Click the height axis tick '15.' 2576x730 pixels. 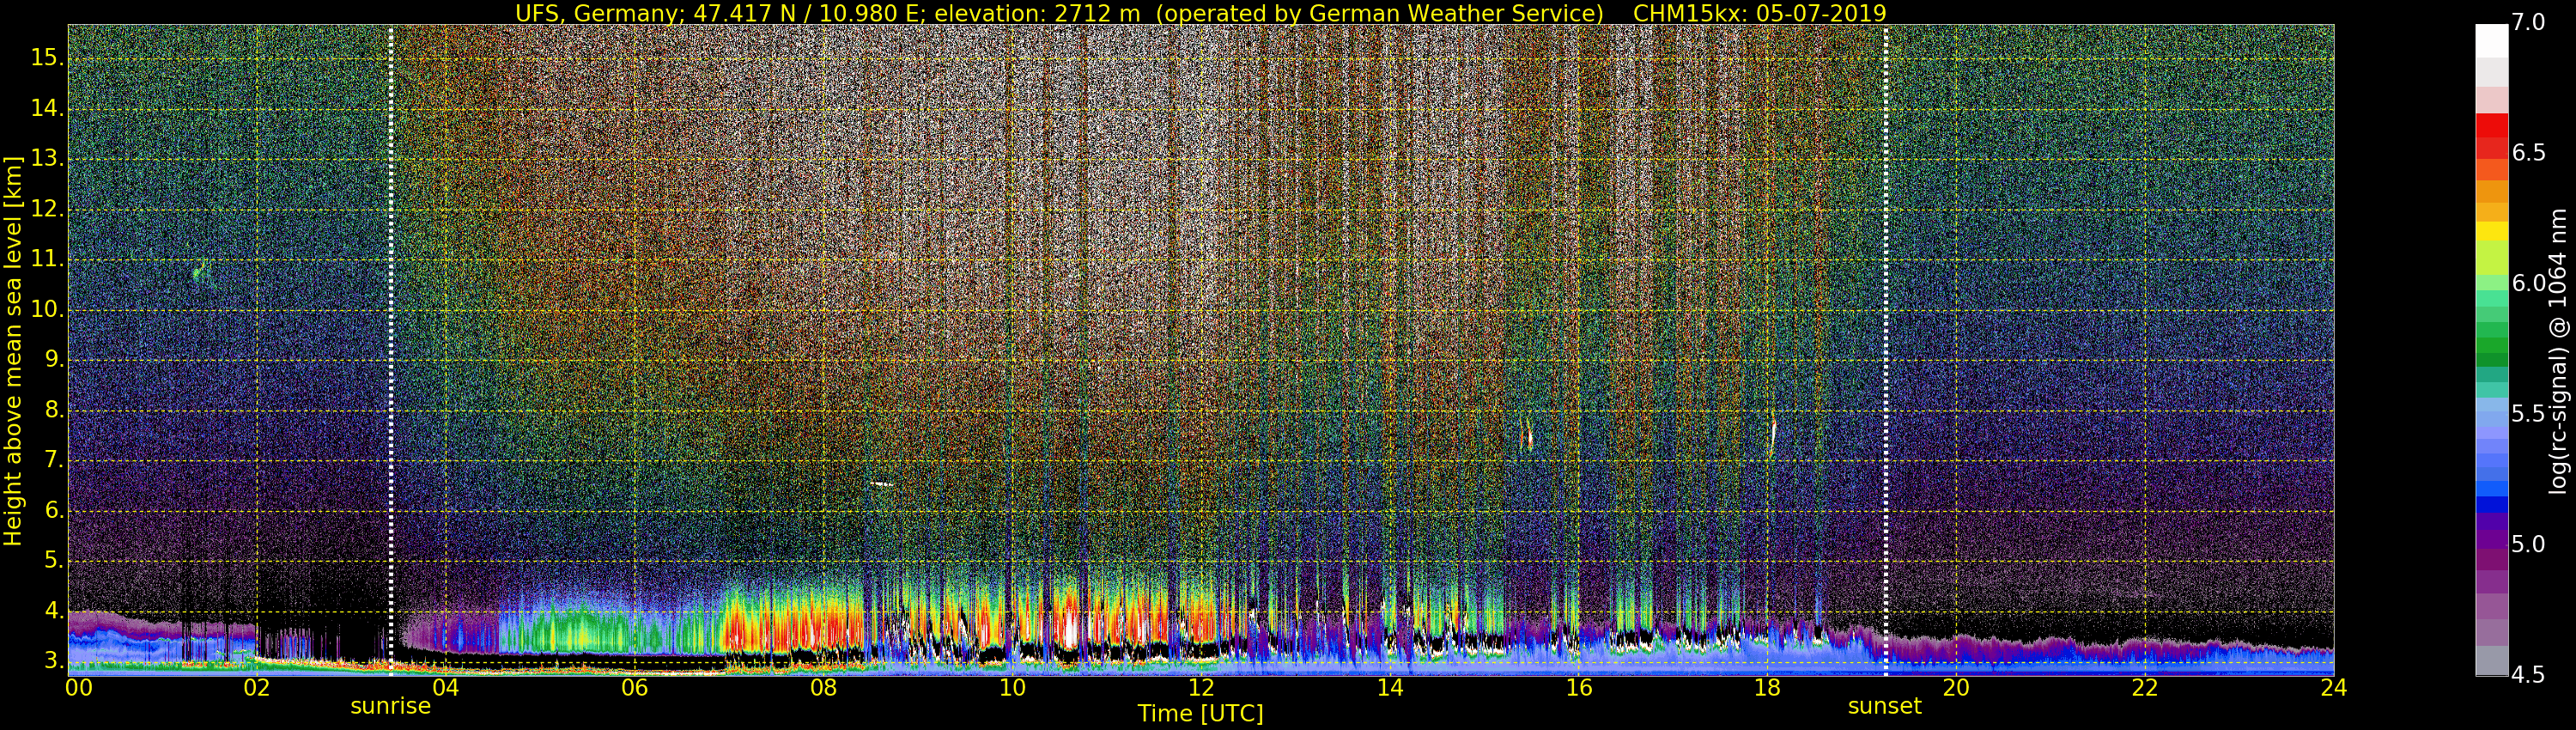coord(47,58)
